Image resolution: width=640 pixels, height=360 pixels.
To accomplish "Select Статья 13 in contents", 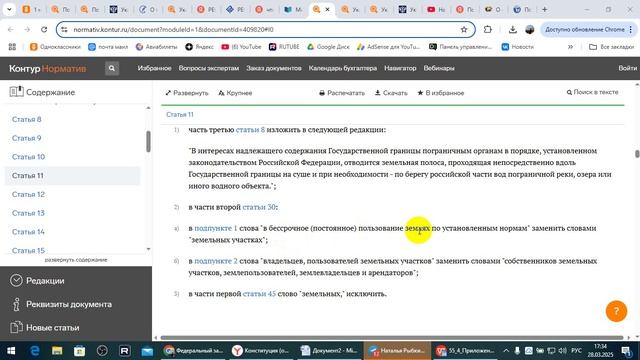I will coord(28,213).
